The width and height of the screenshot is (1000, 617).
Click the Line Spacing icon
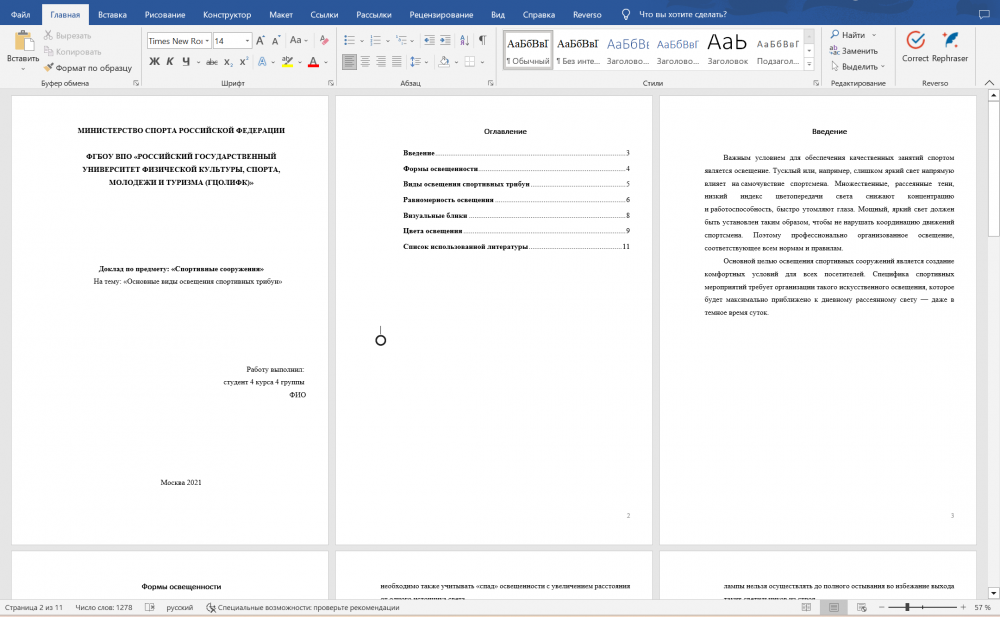[x=415, y=62]
